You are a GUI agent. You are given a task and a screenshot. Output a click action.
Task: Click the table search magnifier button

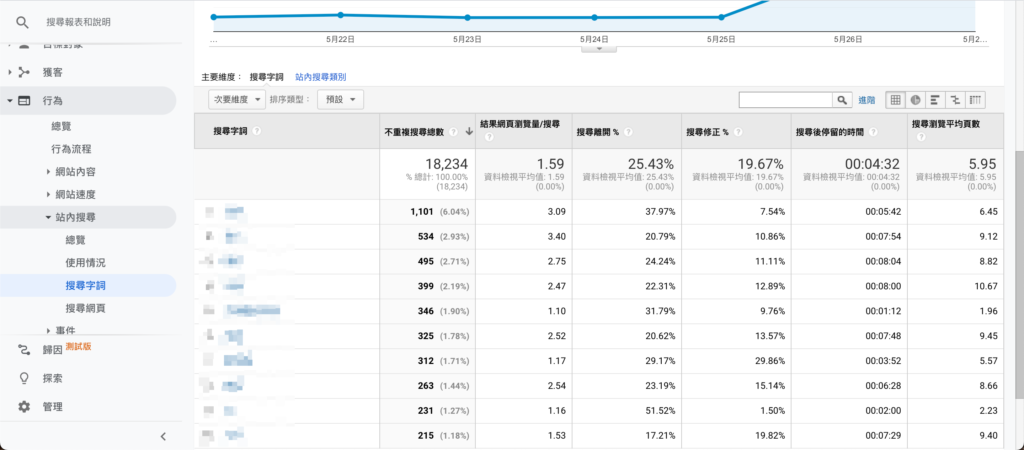[842, 100]
